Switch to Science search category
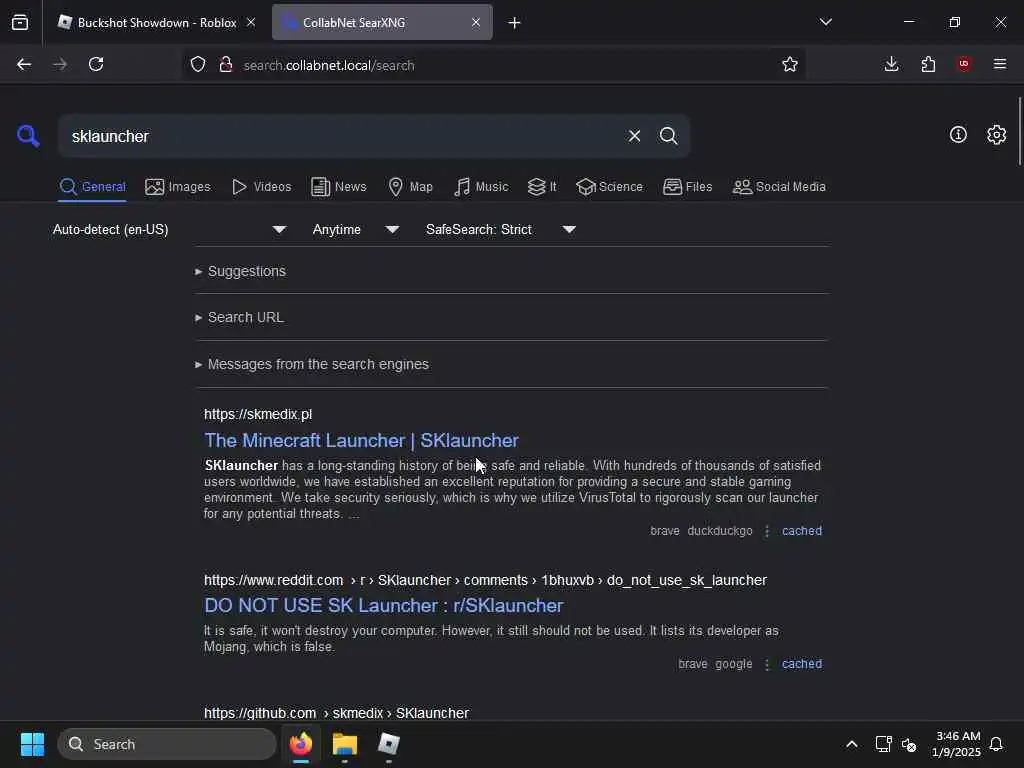 coord(609,187)
